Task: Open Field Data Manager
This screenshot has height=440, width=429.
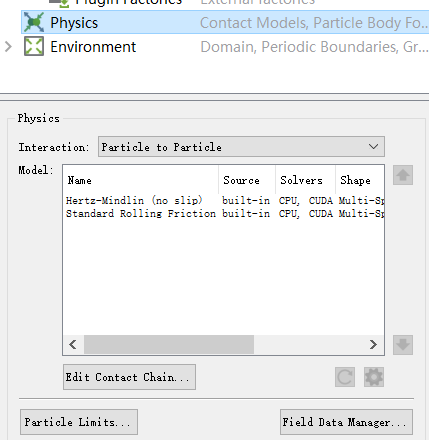Action: coord(346,422)
